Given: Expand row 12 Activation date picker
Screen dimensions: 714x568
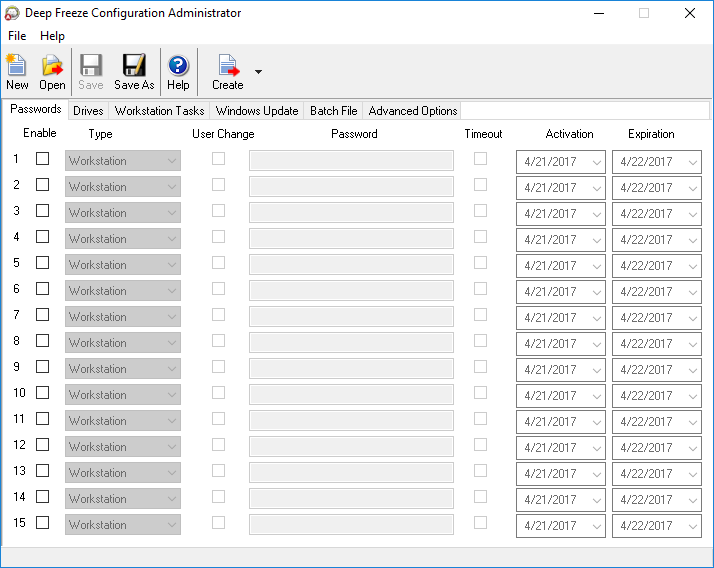Looking at the screenshot, I should 597,448.
